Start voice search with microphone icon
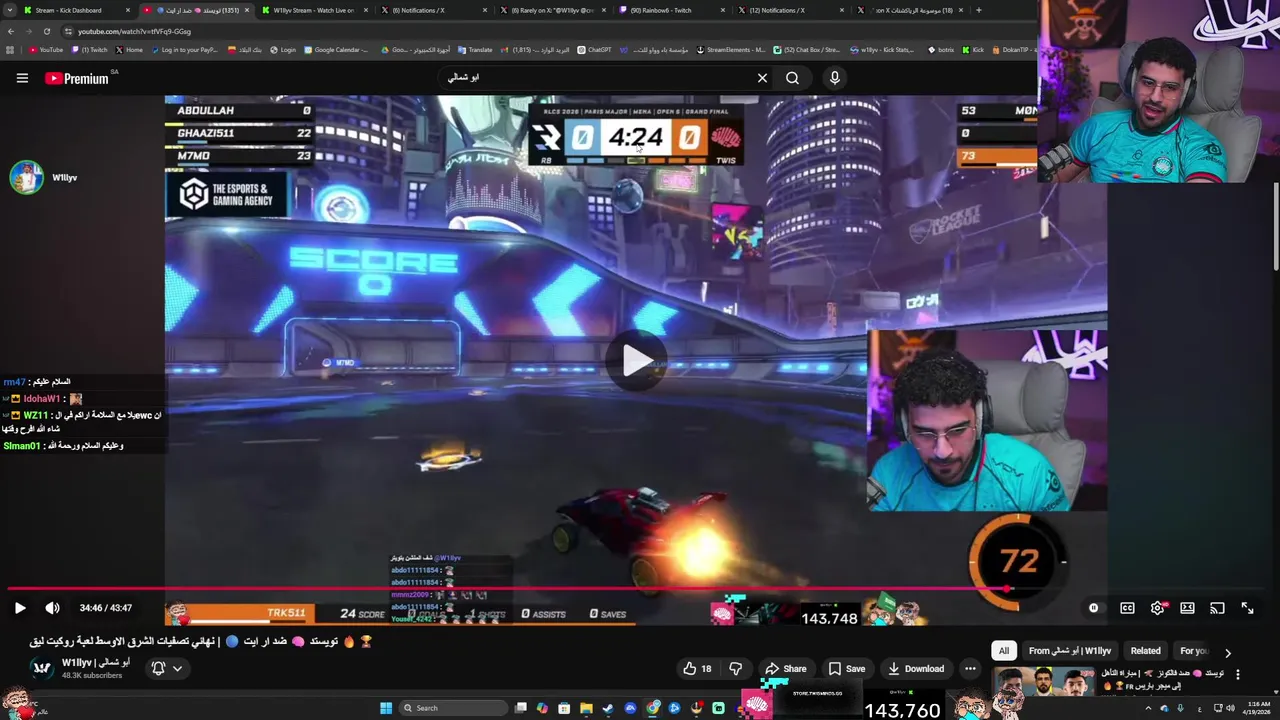 [835, 78]
